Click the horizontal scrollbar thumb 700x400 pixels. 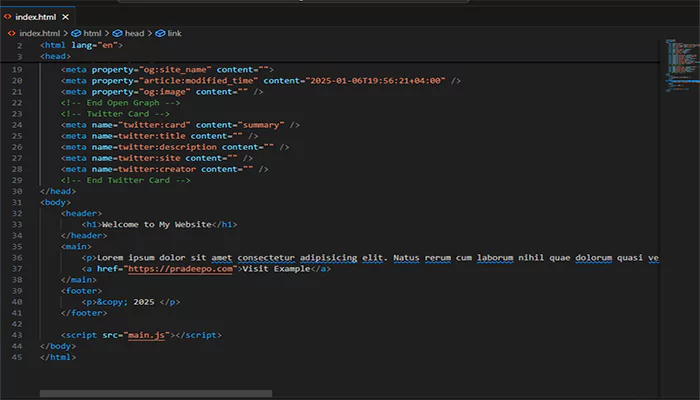click(156, 393)
